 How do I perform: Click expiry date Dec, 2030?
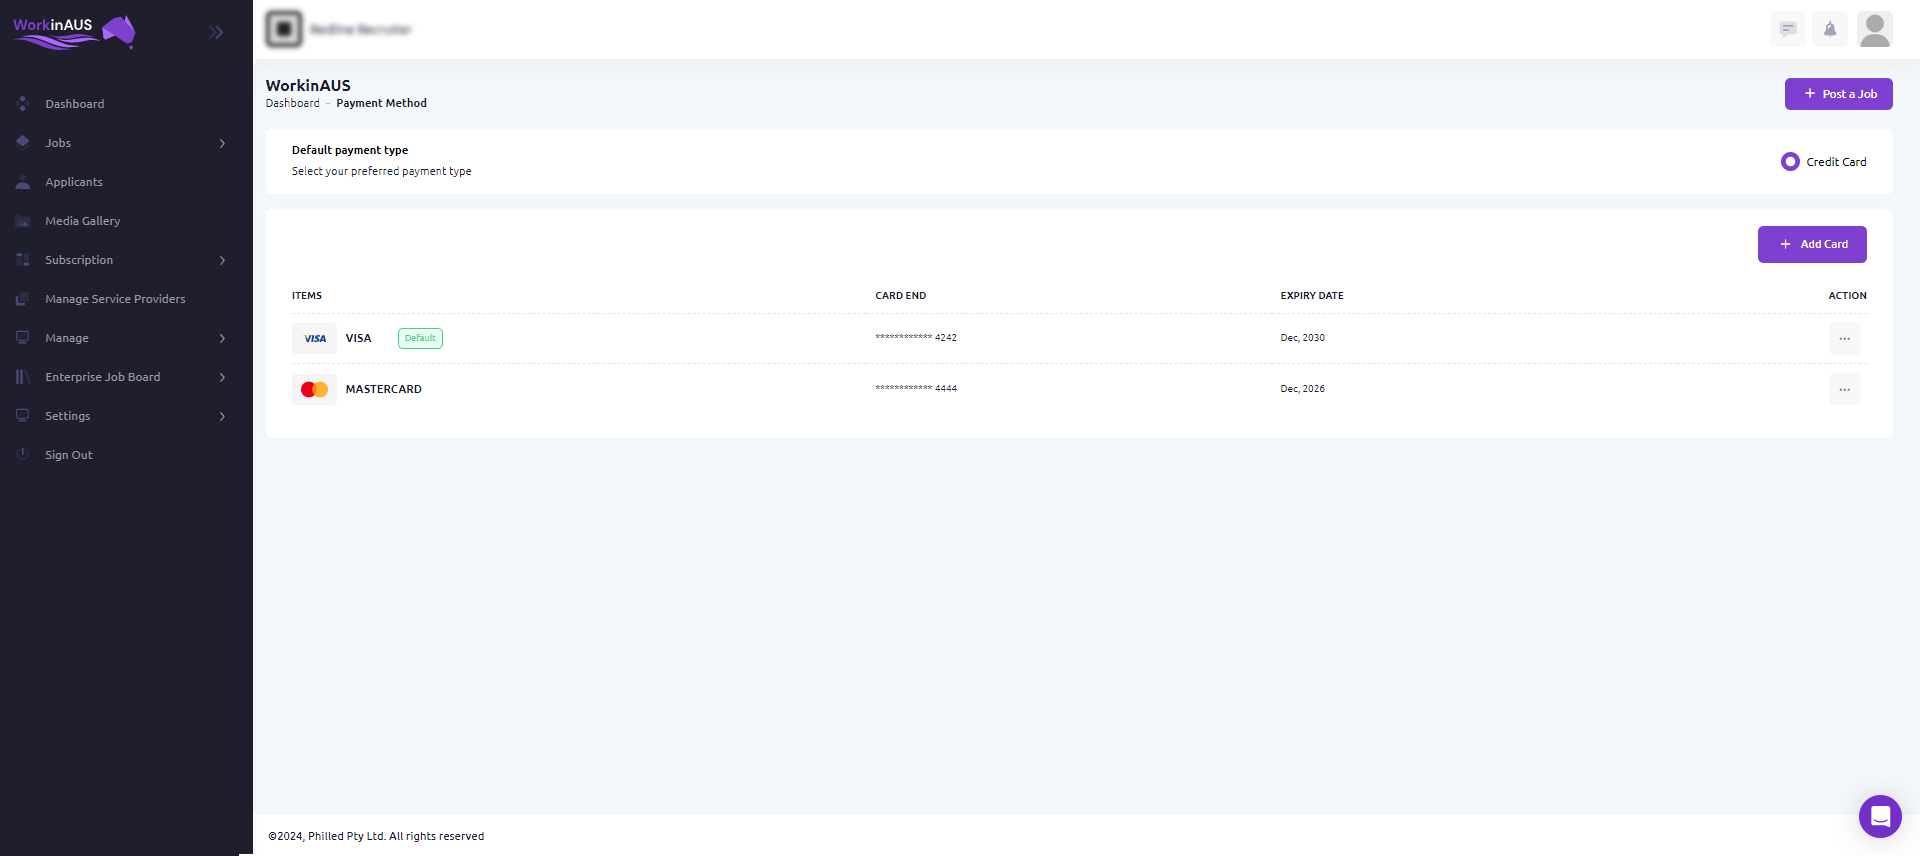pyautogui.click(x=1302, y=338)
